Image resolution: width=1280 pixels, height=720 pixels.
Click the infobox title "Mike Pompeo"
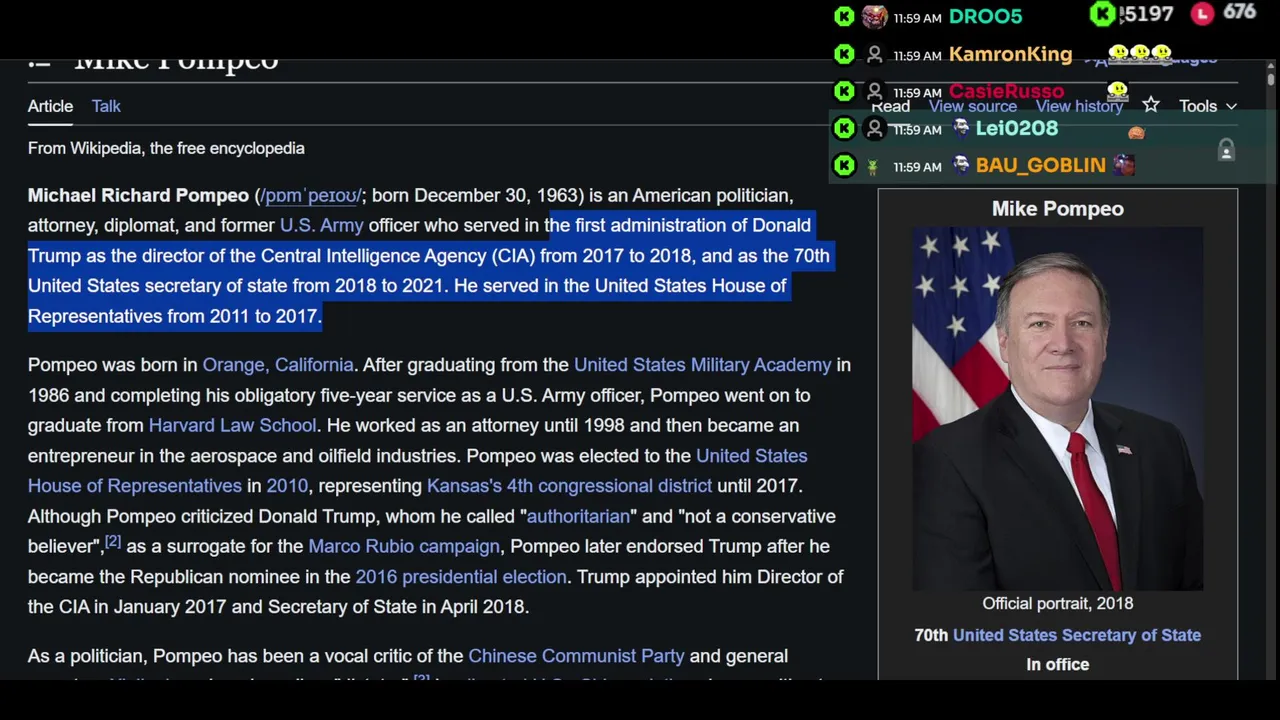tap(1057, 209)
